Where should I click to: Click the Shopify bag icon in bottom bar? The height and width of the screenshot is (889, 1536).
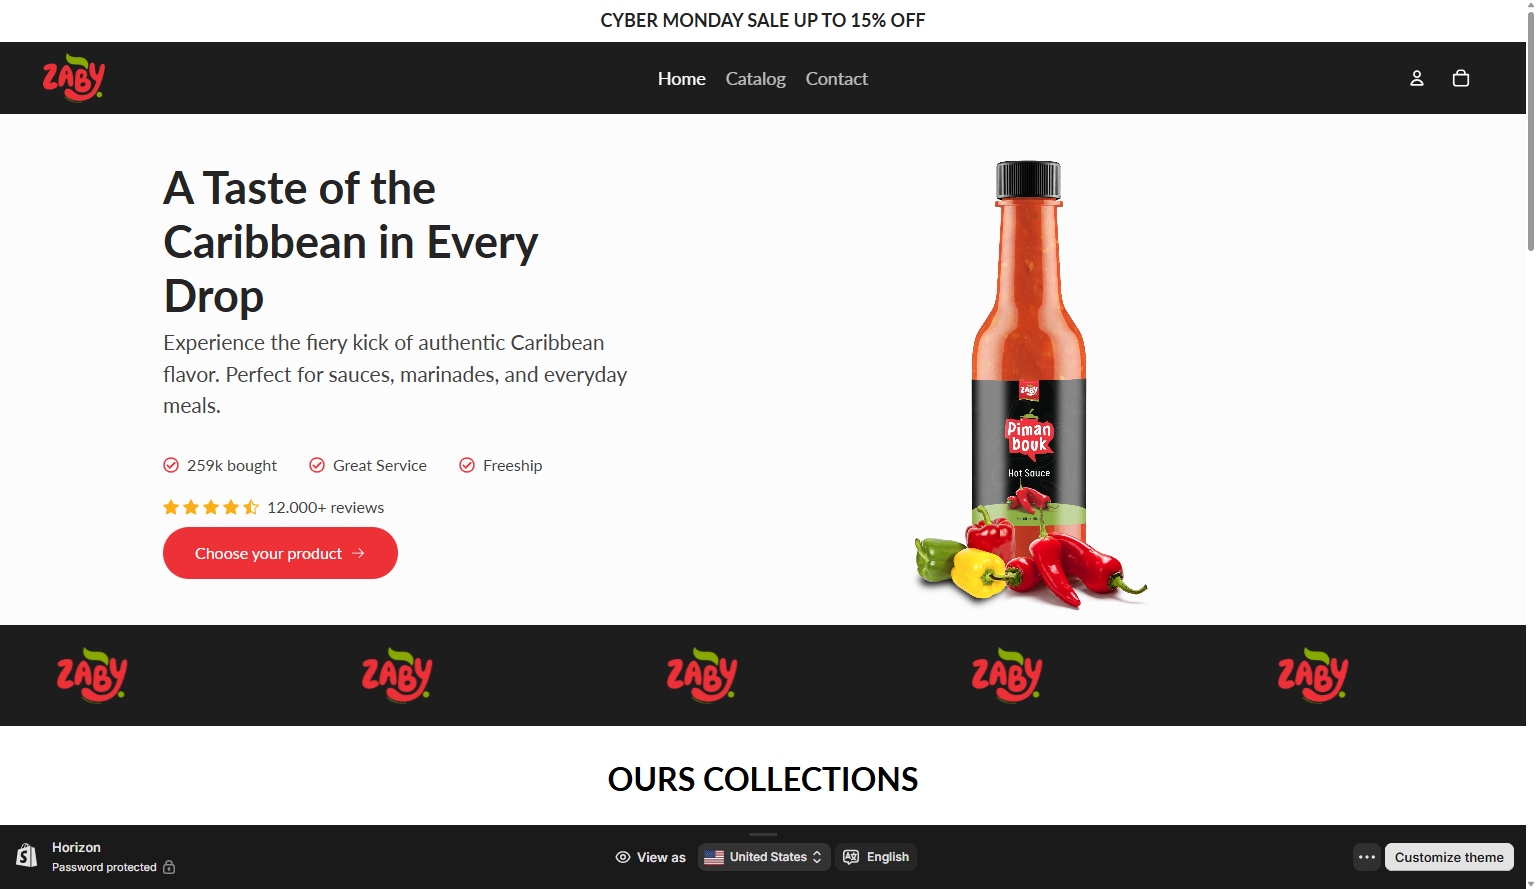[x=27, y=856]
